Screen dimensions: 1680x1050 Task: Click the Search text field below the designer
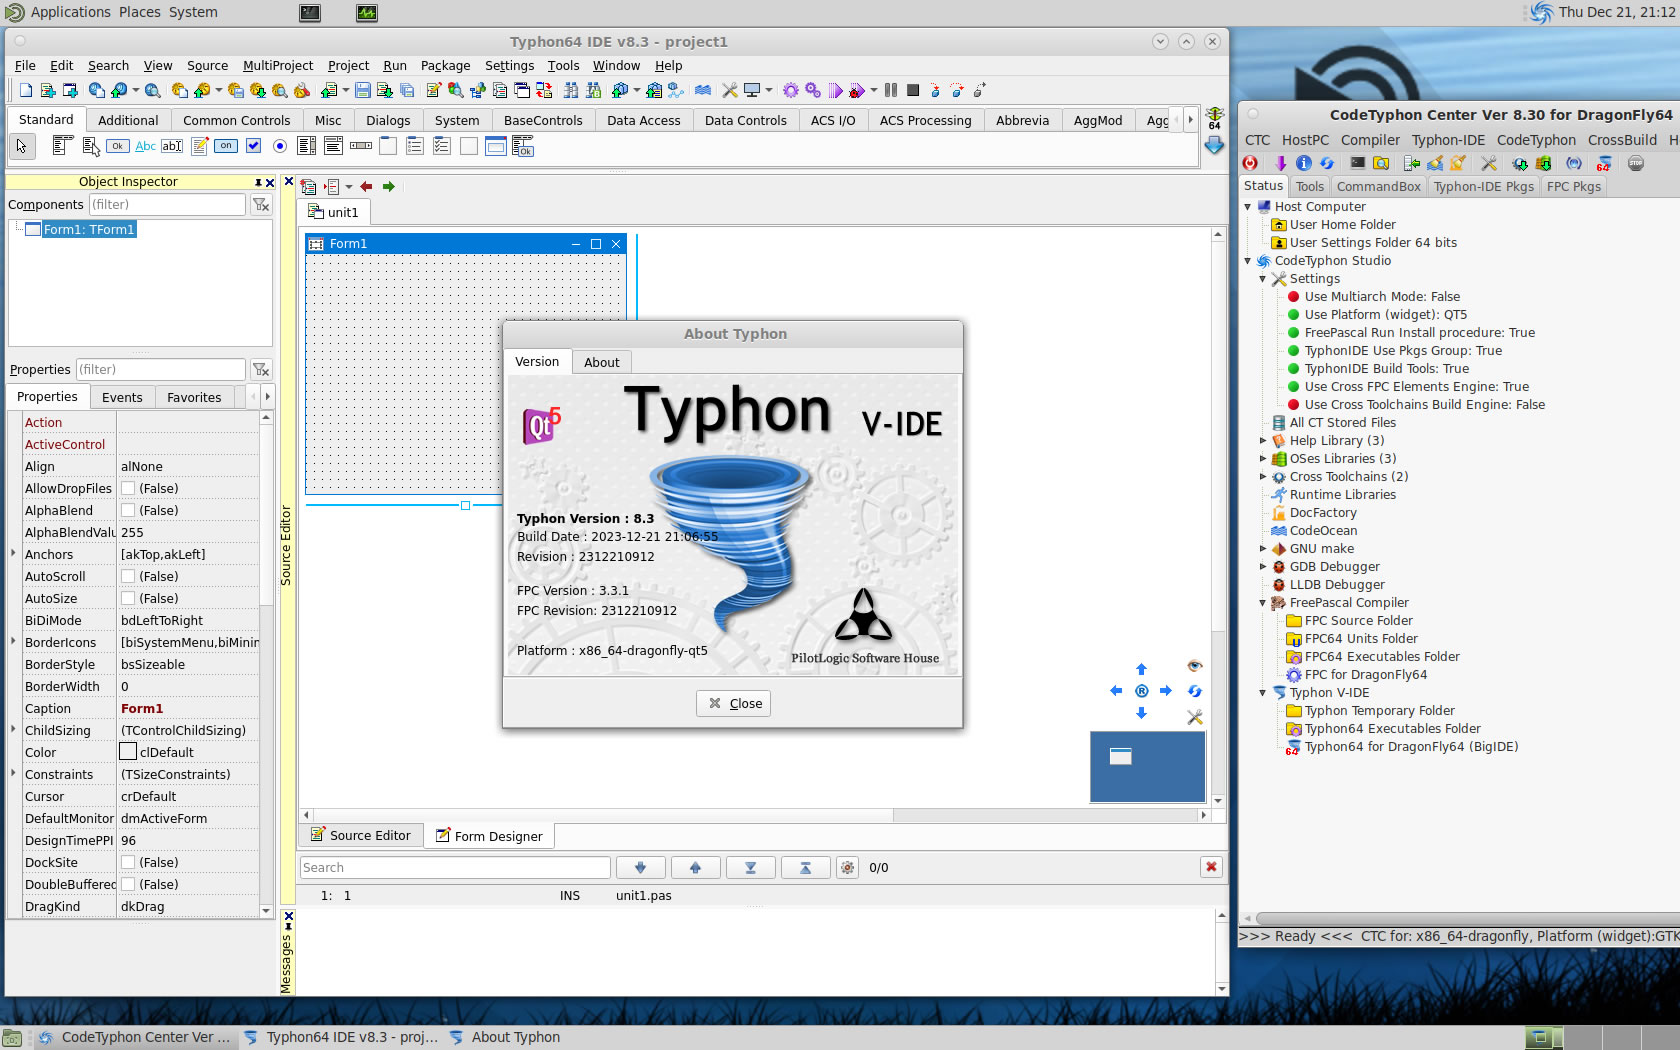(455, 868)
